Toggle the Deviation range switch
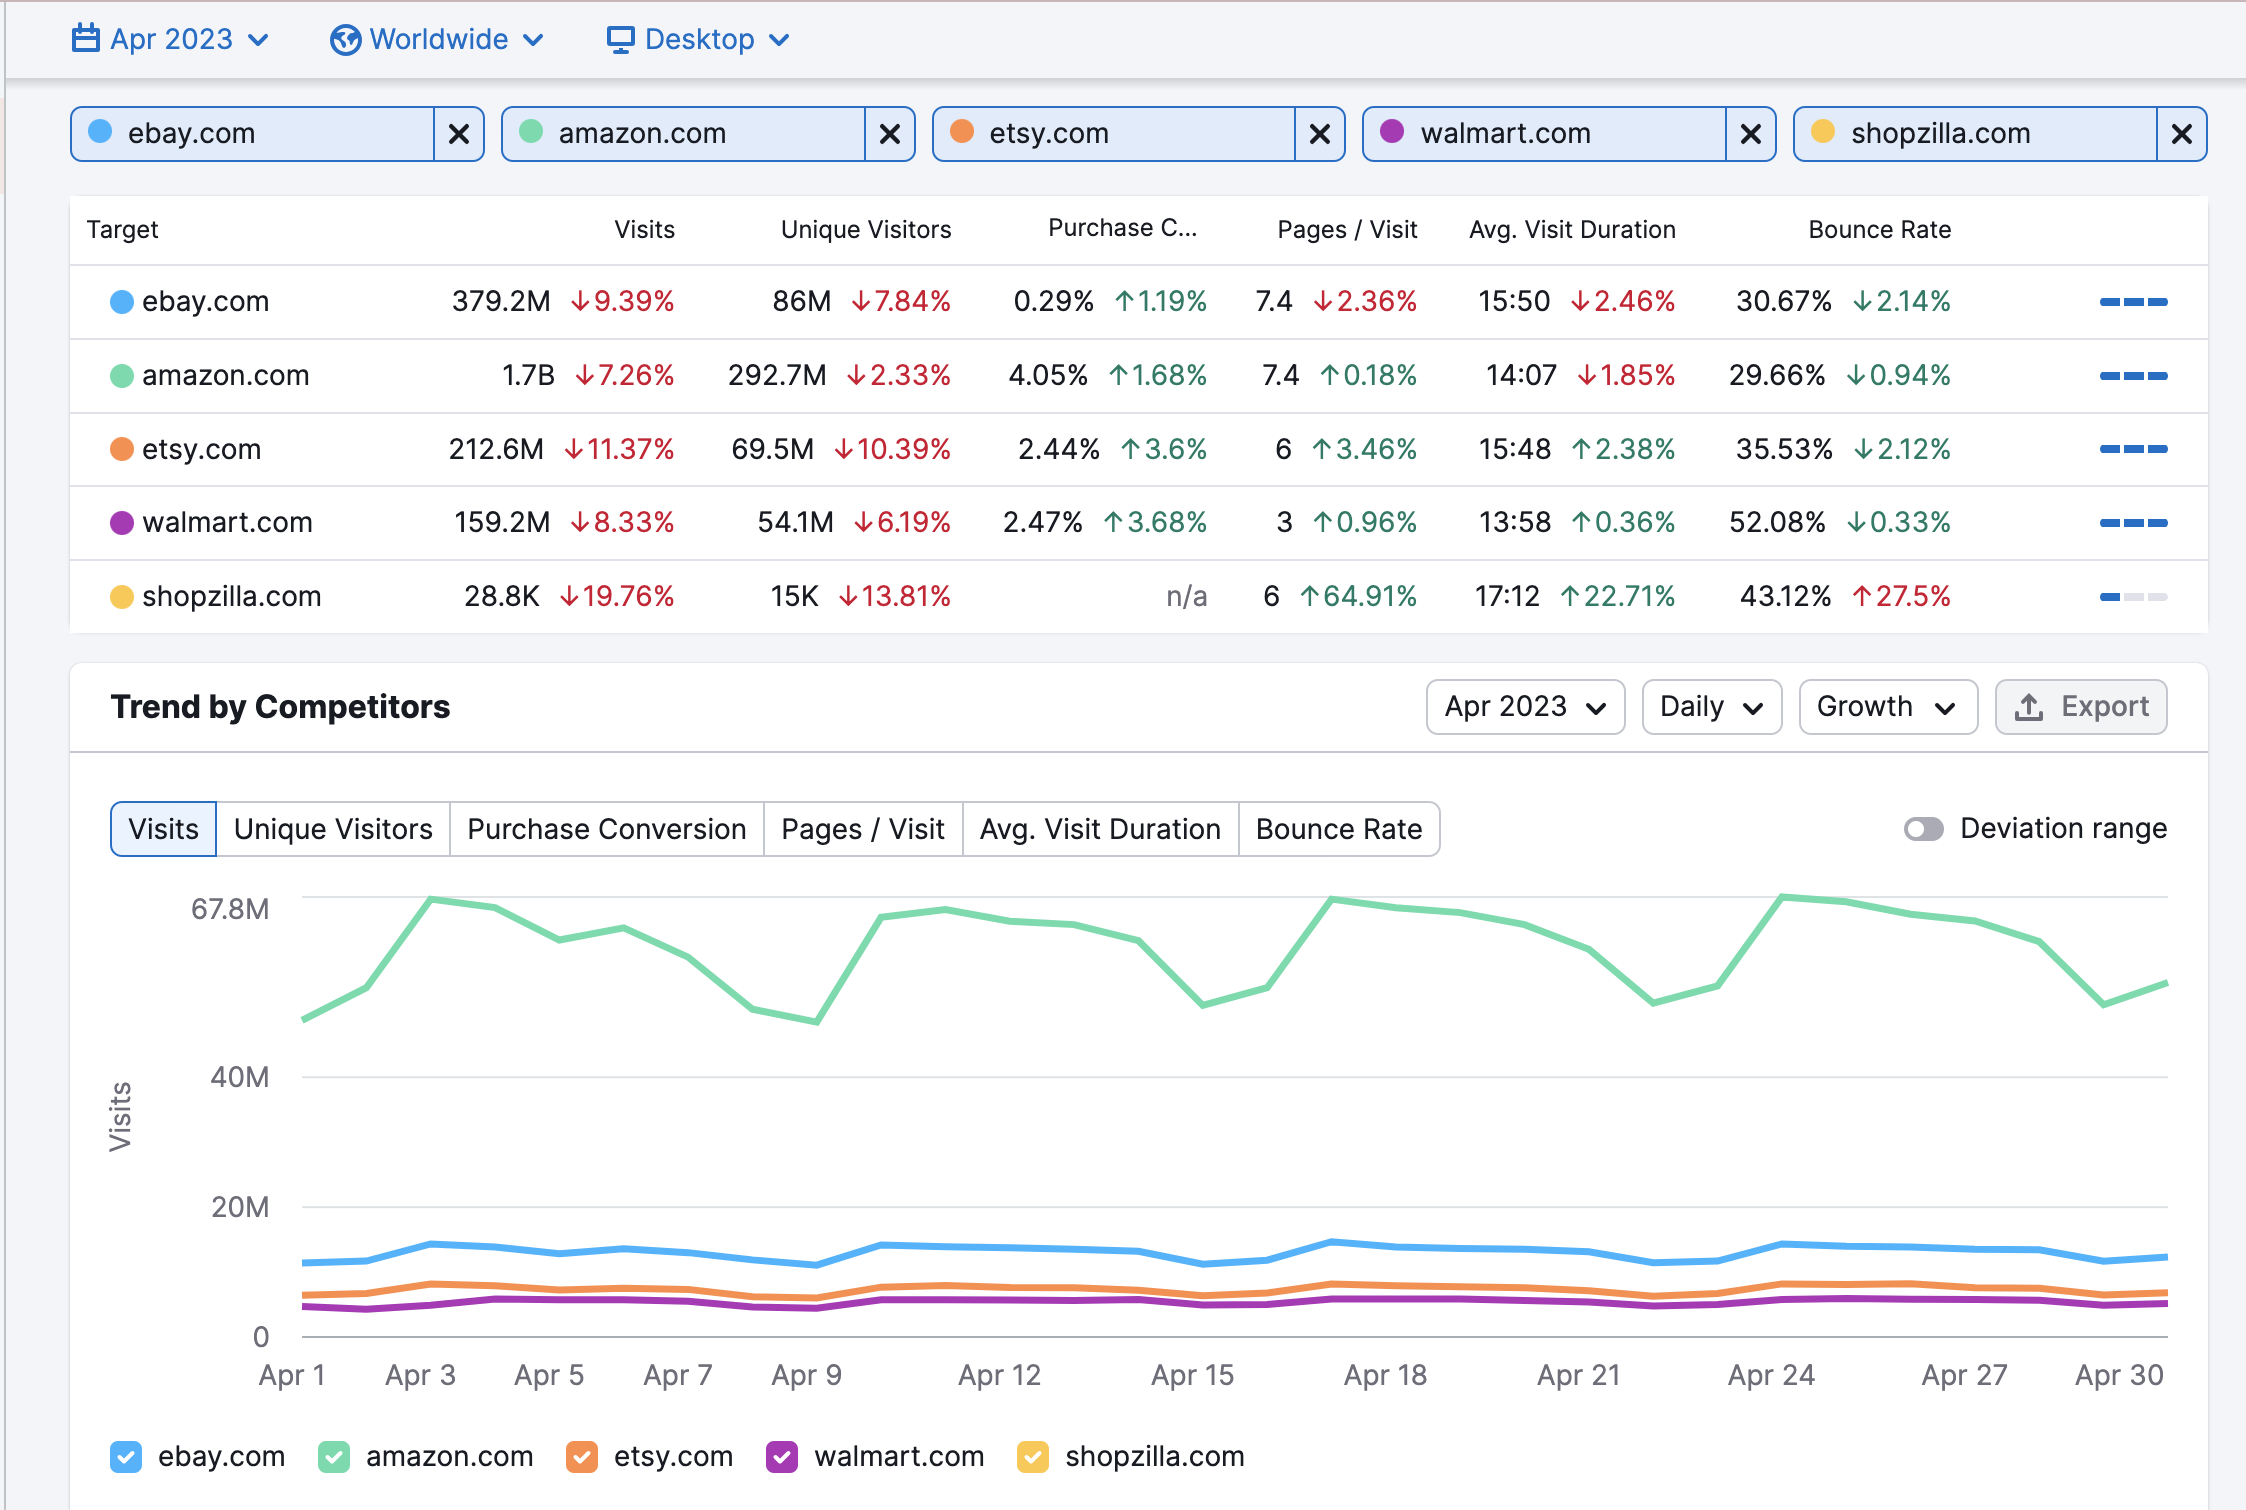The height and width of the screenshot is (1510, 2246). pyautogui.click(x=1924, y=826)
